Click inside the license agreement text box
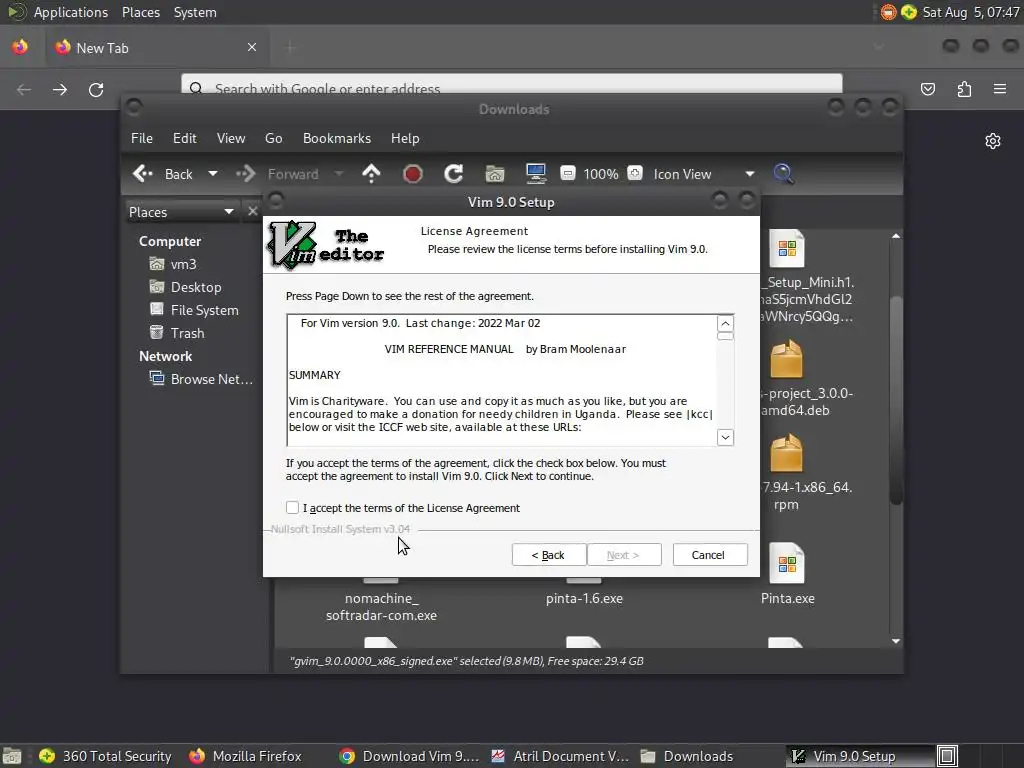Viewport: 1024px width, 768px height. [x=502, y=380]
